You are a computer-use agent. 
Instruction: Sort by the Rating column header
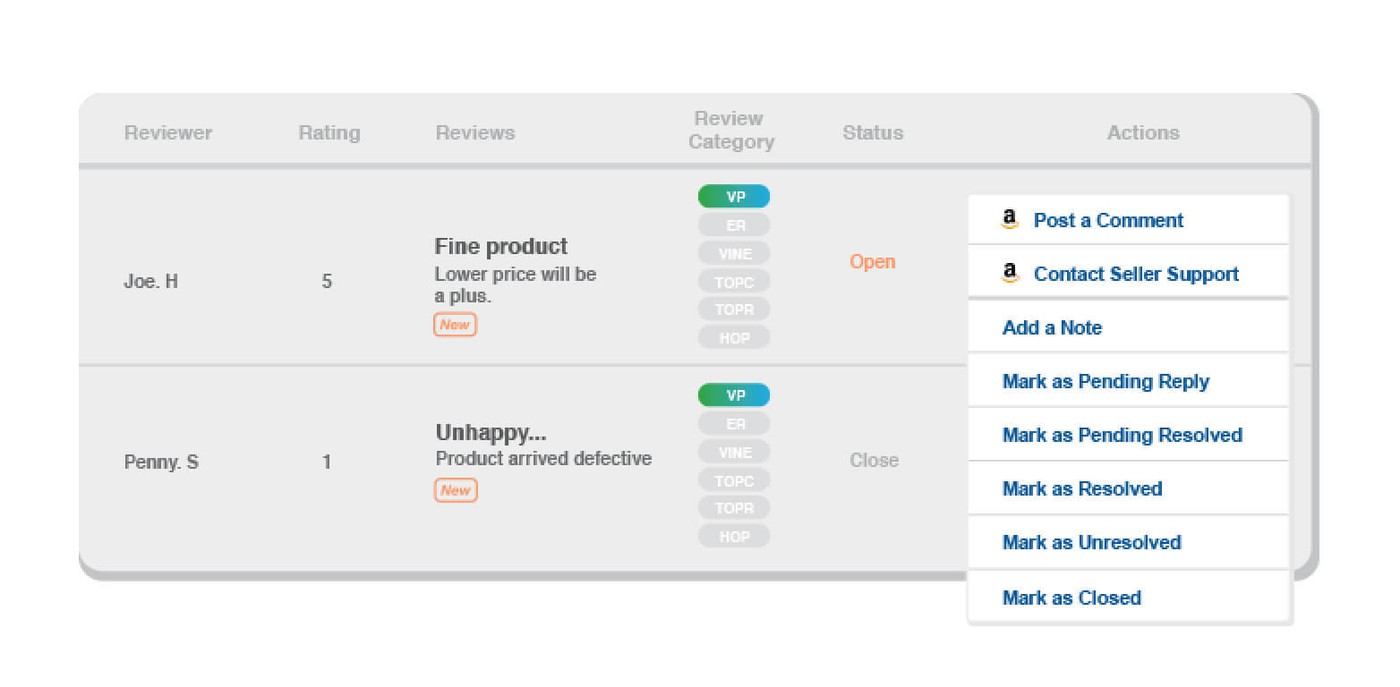[329, 133]
